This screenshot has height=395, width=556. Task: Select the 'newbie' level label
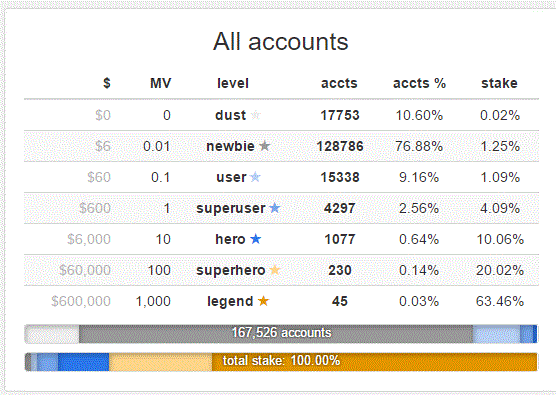pyautogui.click(x=230, y=146)
